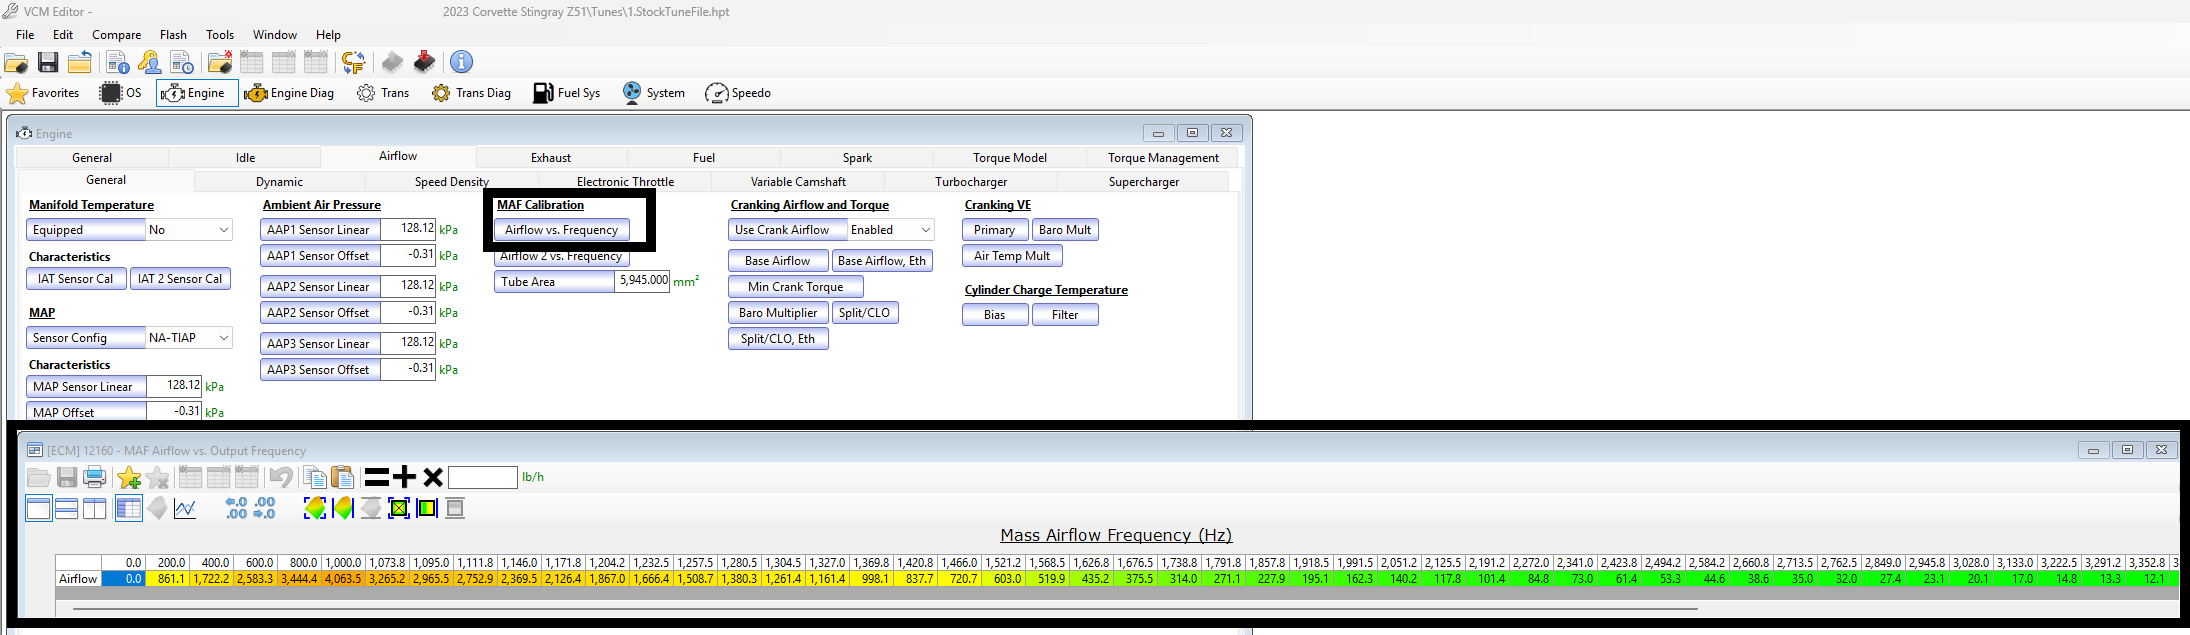
Task: Click the paste clipboard icon in table toolbar
Action: [x=342, y=477]
